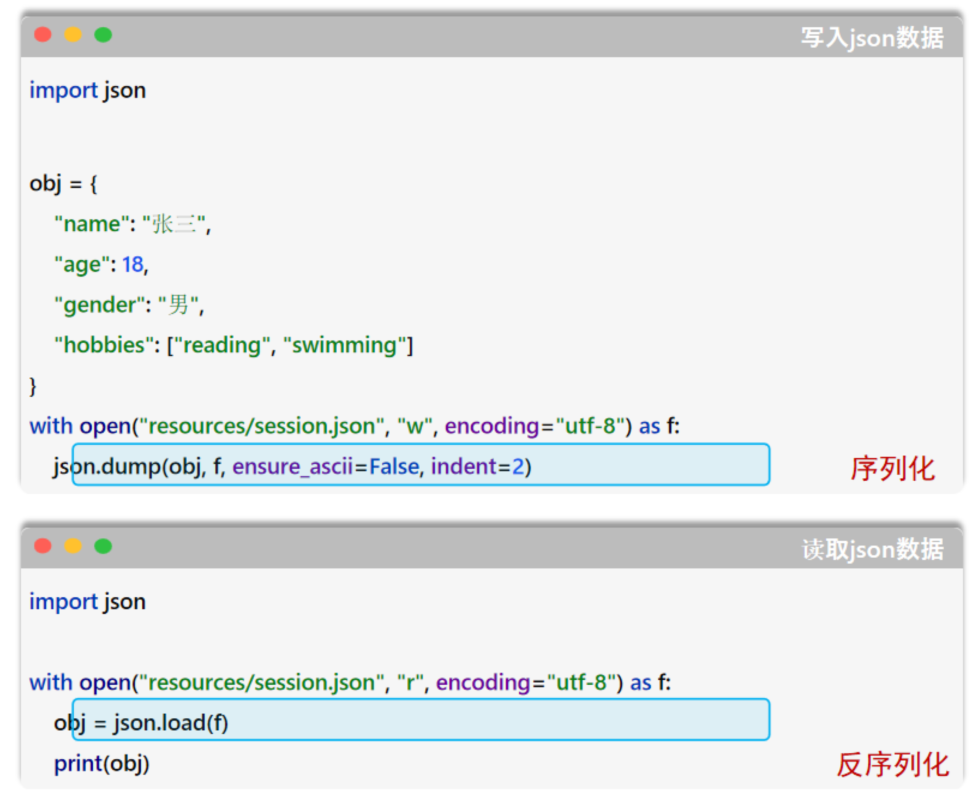Click the red 序列化 label

tap(893, 469)
